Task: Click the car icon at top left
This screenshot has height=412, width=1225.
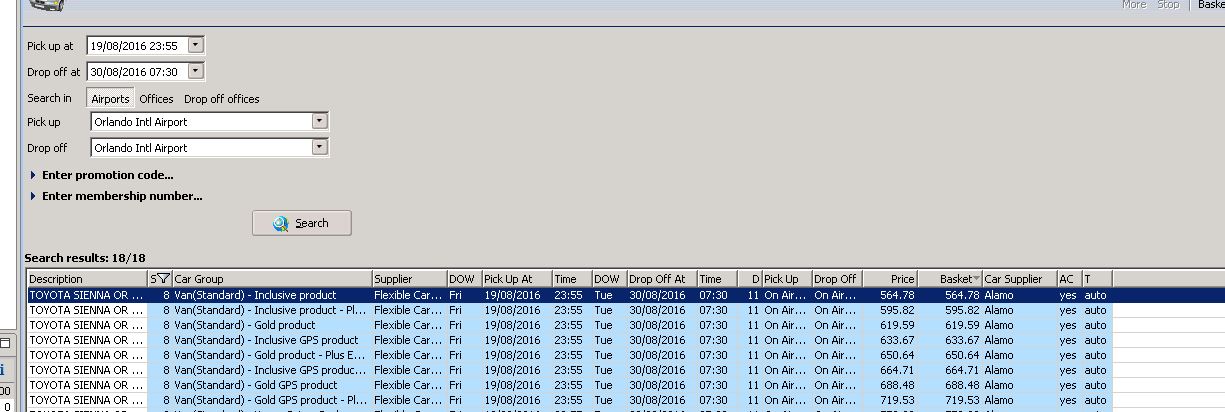Action: [x=46, y=5]
